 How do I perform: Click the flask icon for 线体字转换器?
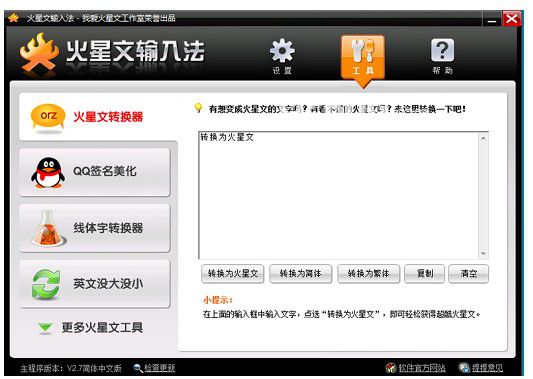click(x=48, y=228)
